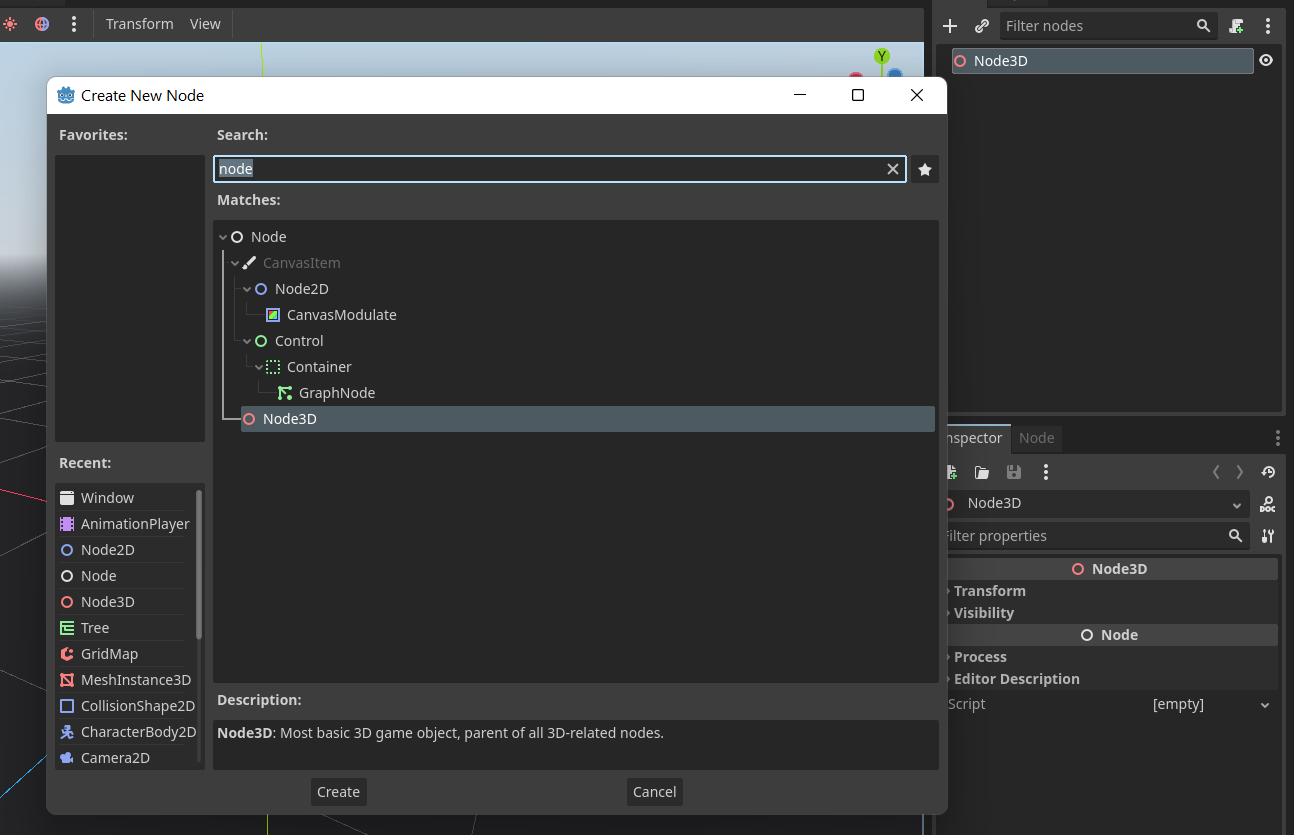Open the add child node plus icon
1294x835 pixels.
point(948,26)
